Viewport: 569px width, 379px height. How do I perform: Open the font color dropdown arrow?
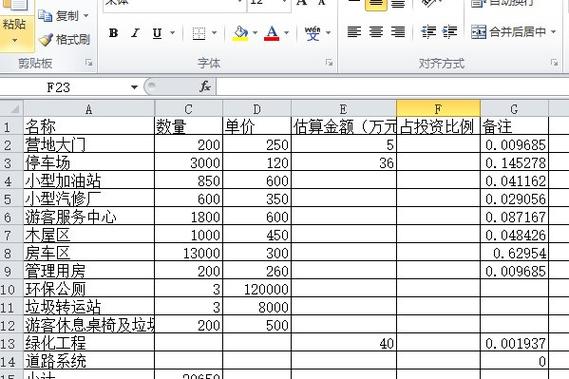pos(287,33)
